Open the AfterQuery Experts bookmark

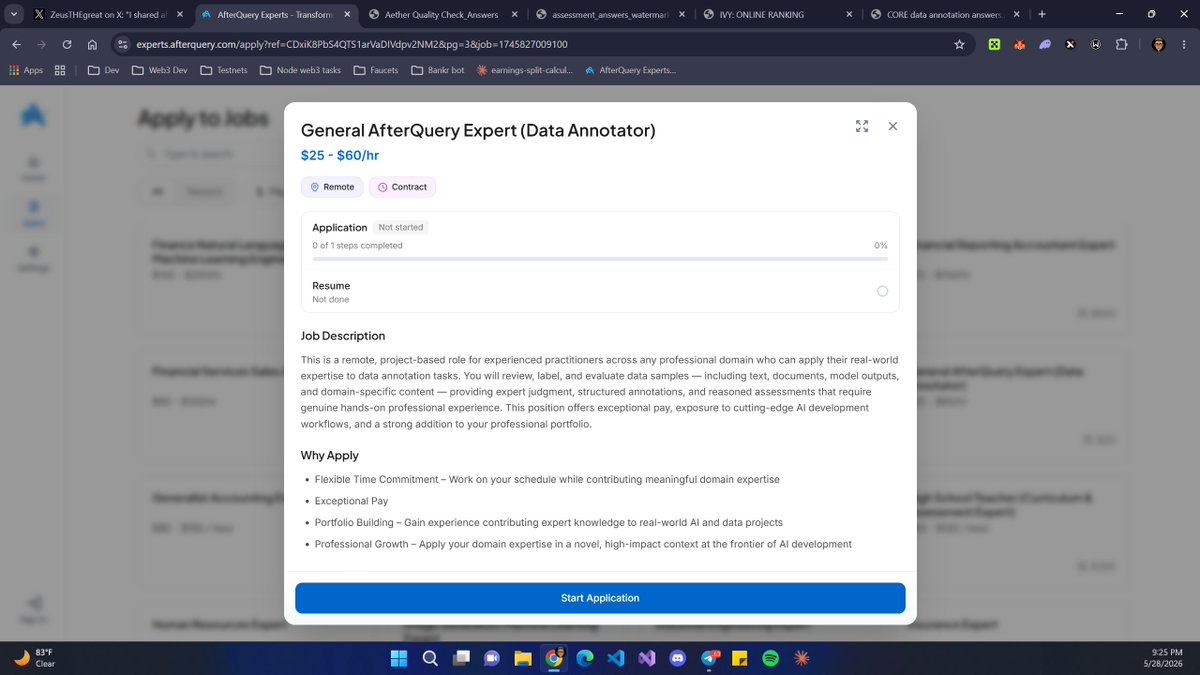[x=631, y=70]
